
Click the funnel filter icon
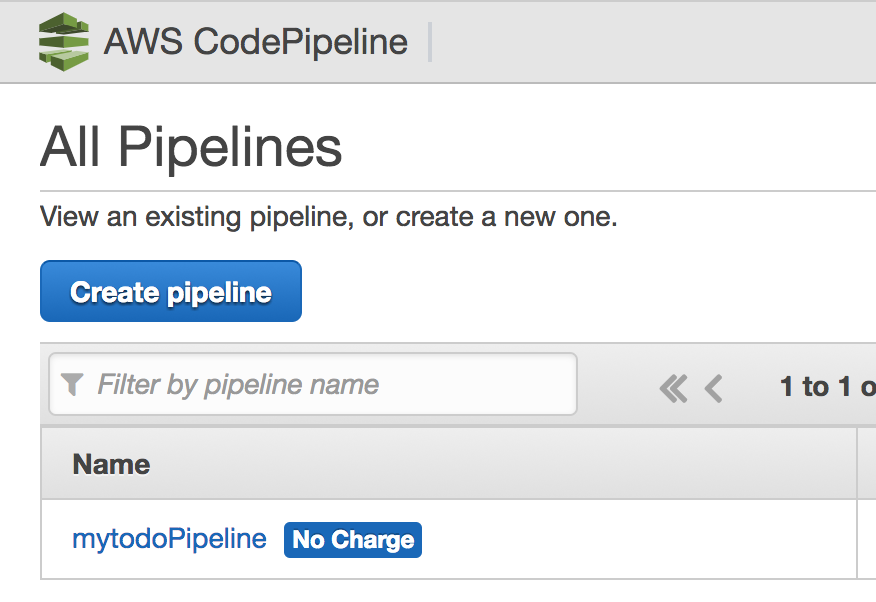(72, 384)
